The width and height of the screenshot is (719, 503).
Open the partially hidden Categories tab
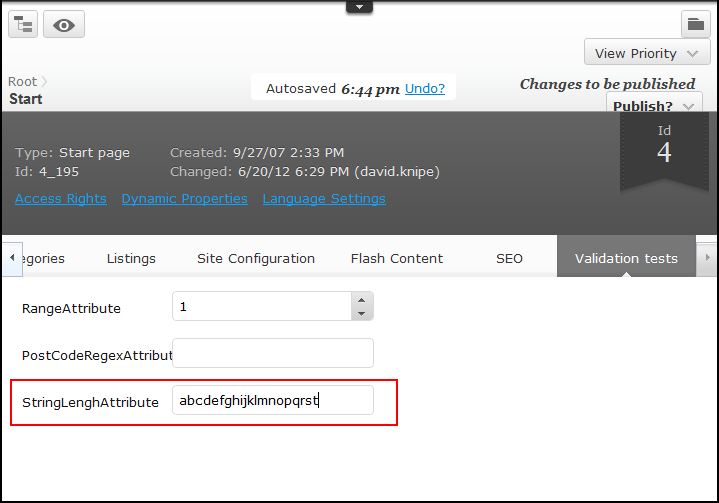tap(44, 259)
